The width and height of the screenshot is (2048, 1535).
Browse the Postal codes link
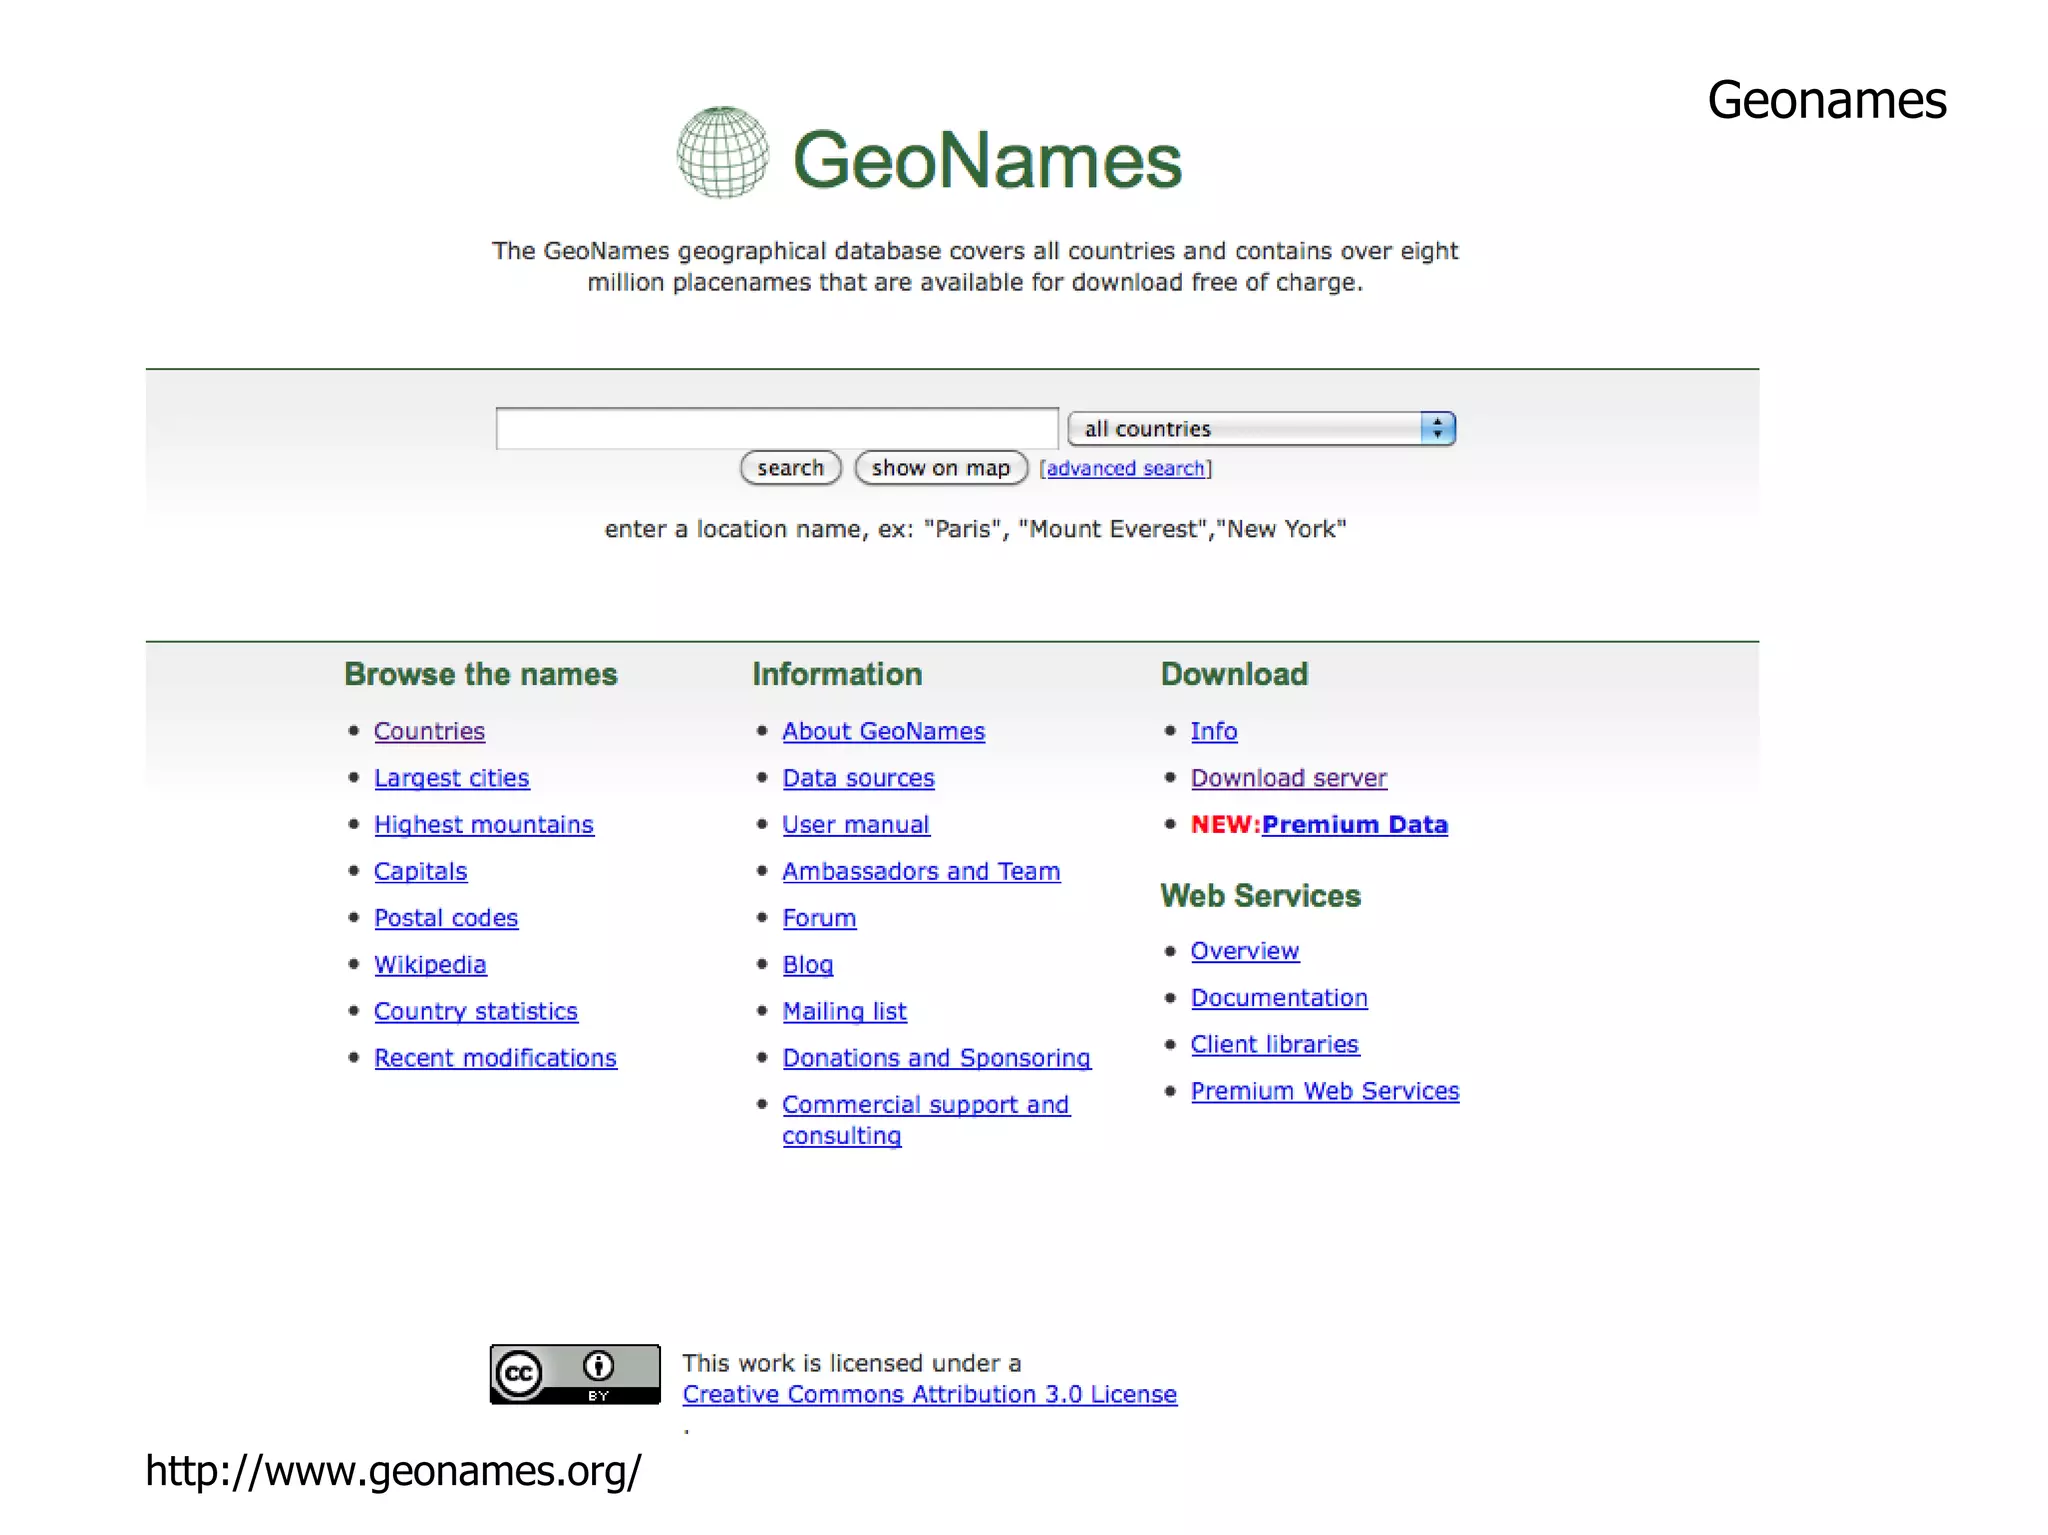(x=446, y=919)
